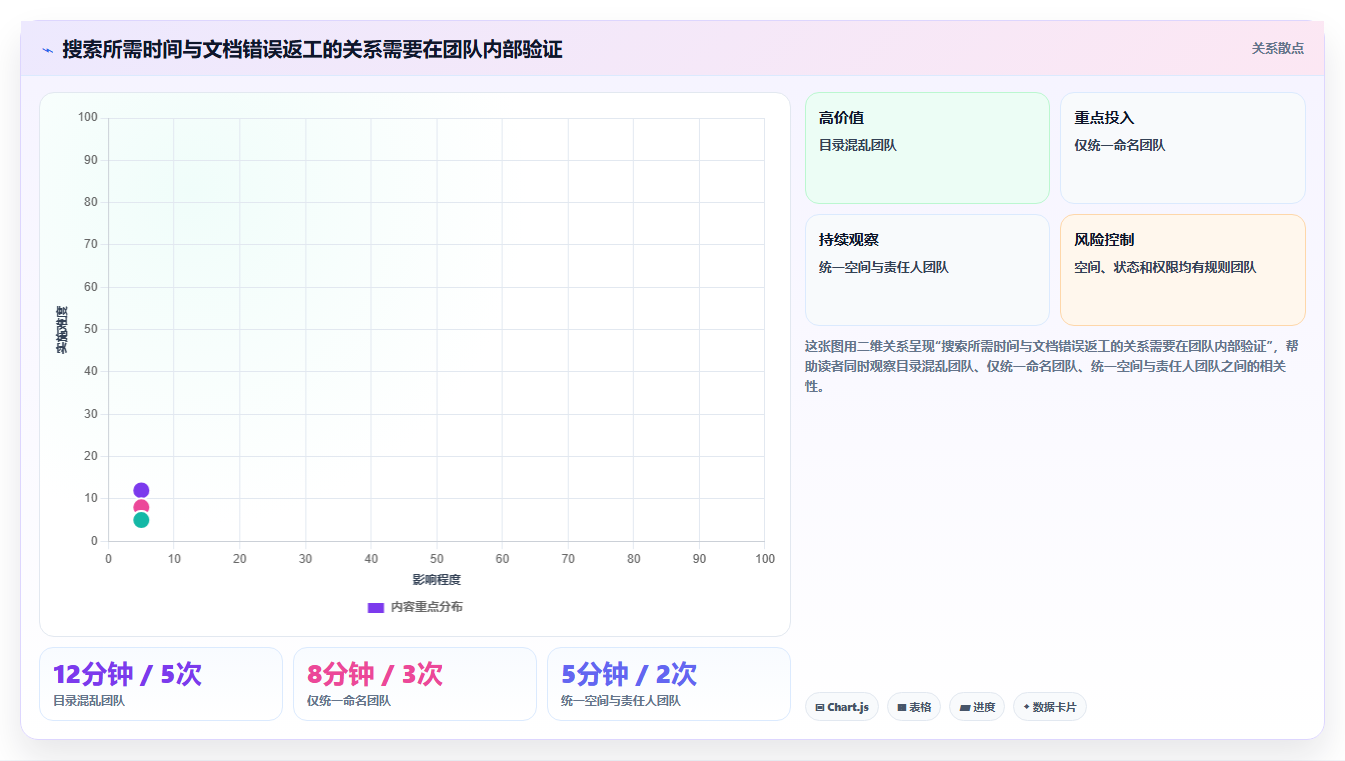
Task: Click the x-axis tick value 50
Action: (437, 559)
